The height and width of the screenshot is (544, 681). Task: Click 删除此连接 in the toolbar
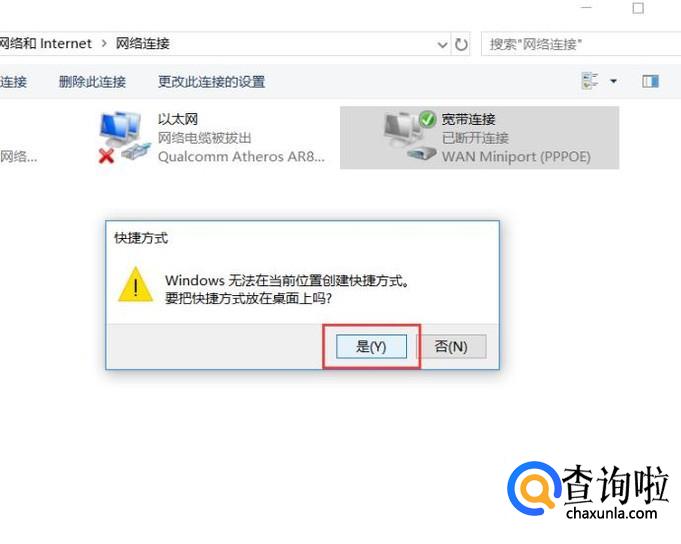pos(92,82)
